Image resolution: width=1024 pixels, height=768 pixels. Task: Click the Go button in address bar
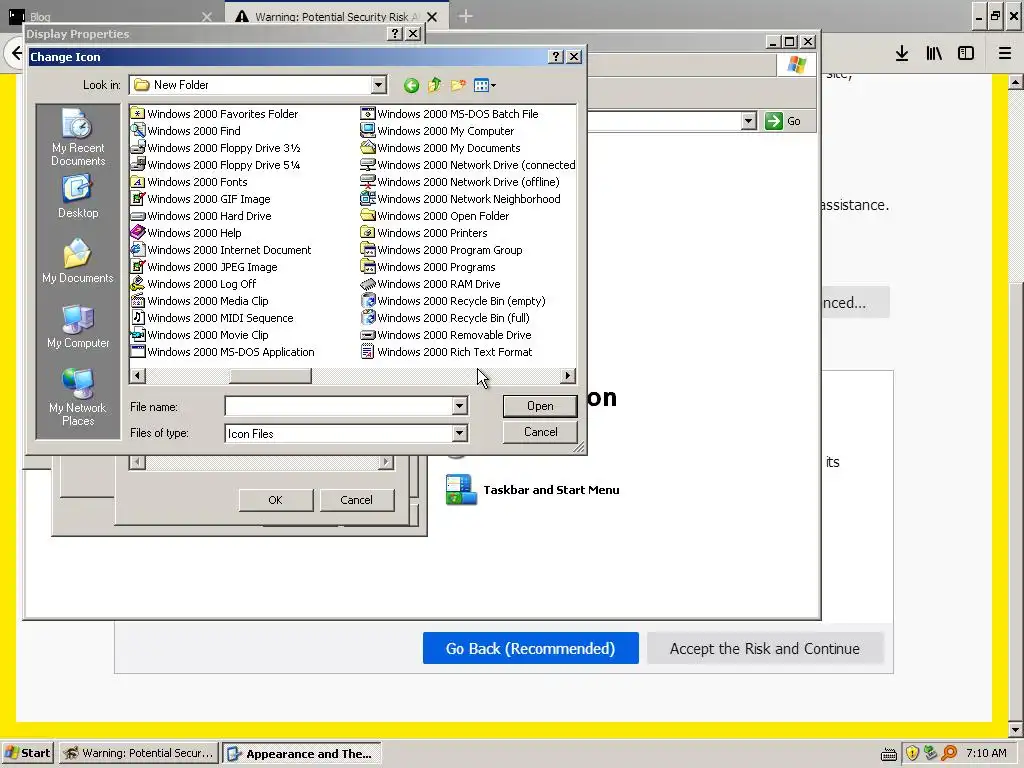click(783, 121)
